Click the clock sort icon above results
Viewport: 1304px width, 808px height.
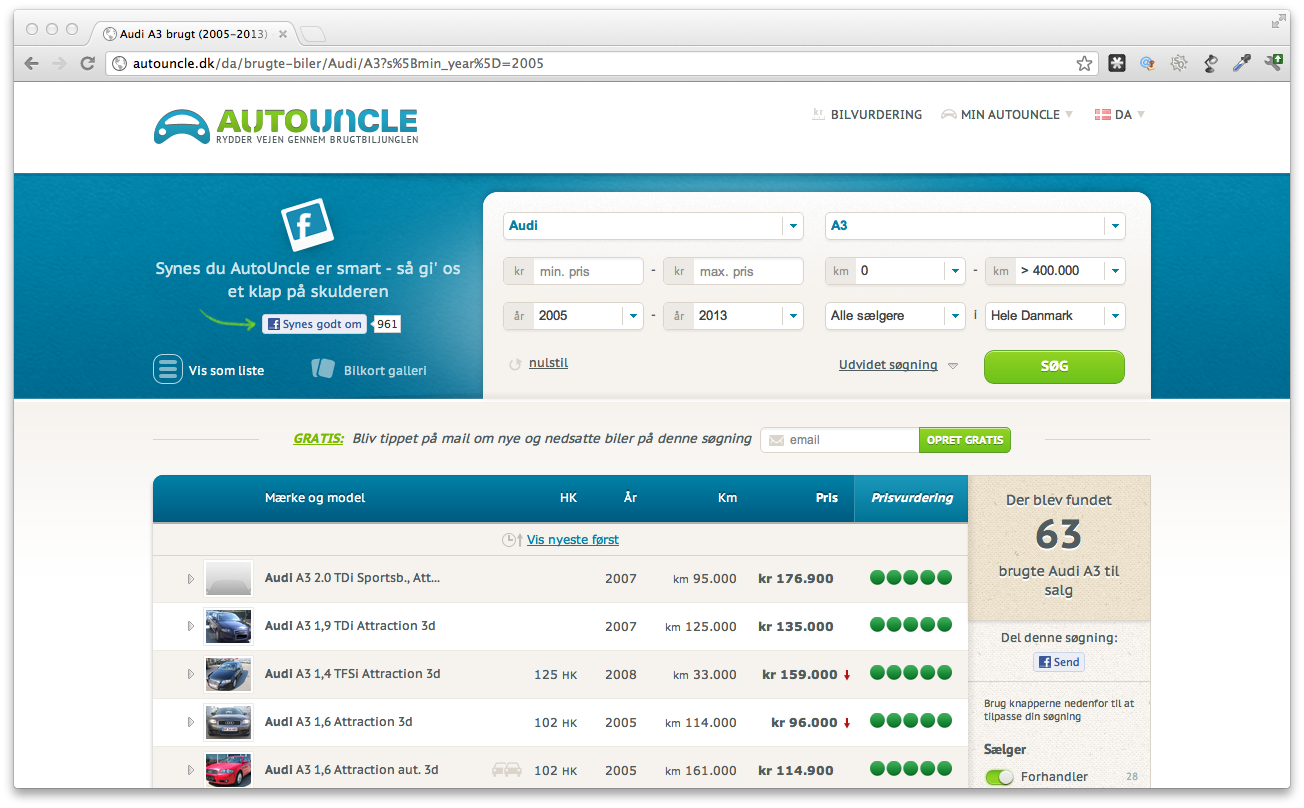512,540
